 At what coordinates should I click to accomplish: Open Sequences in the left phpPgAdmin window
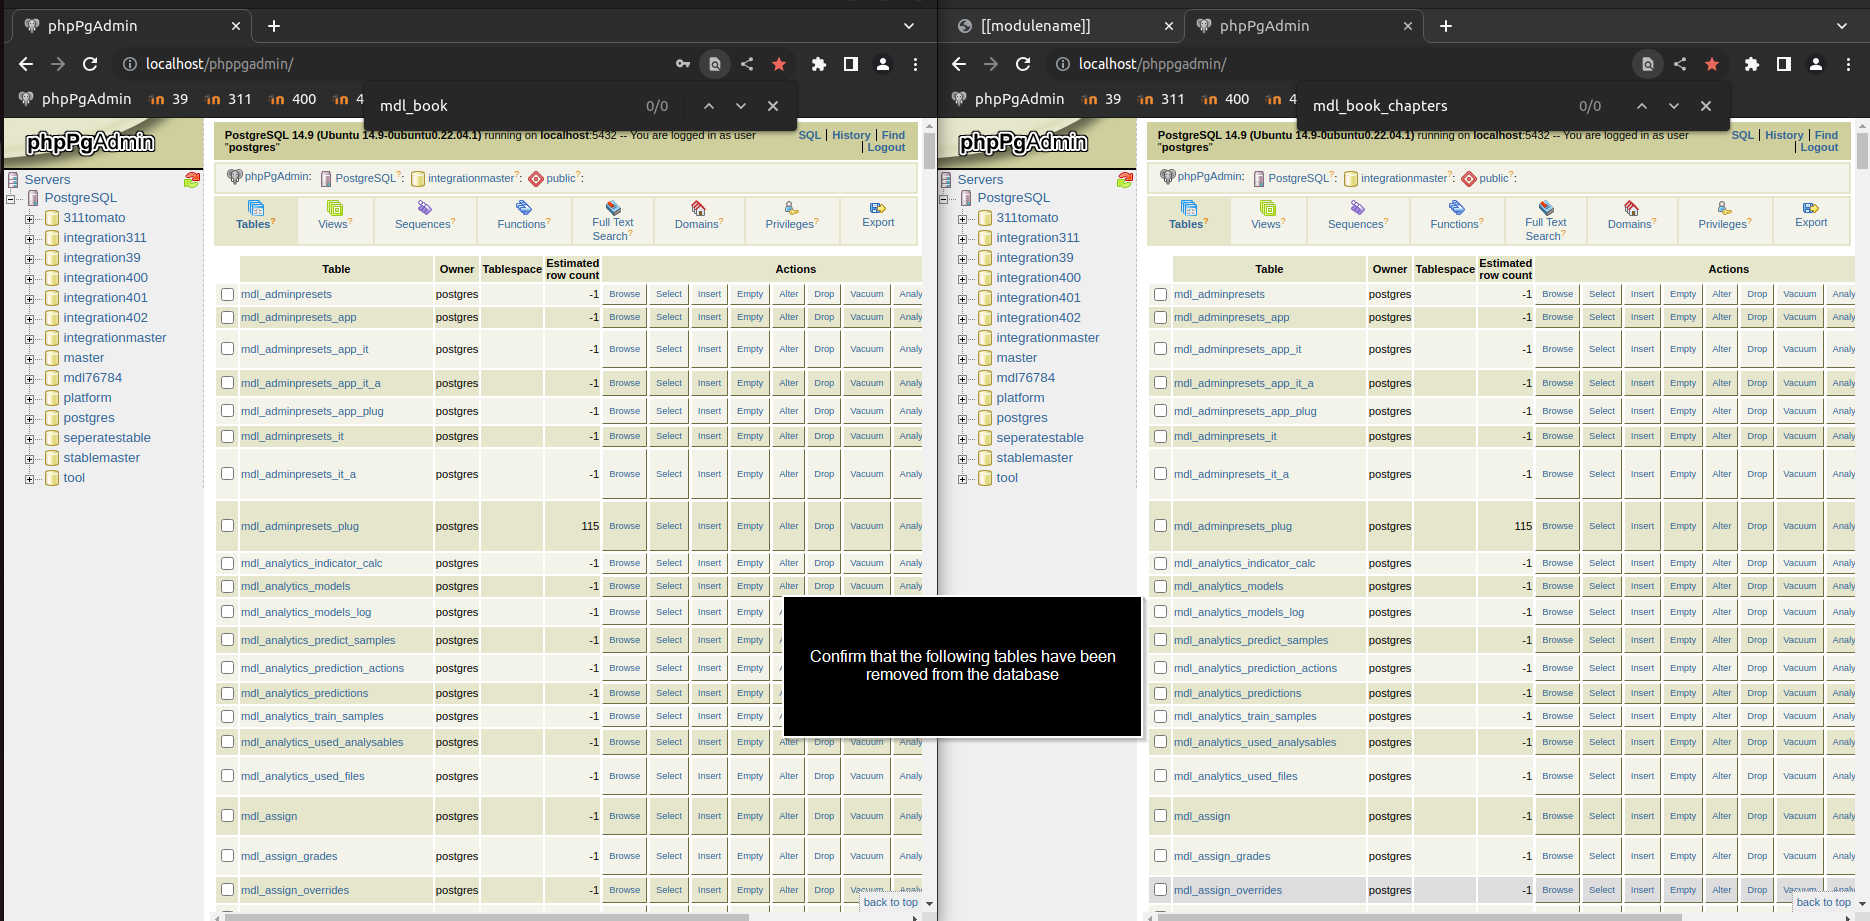pos(425,215)
